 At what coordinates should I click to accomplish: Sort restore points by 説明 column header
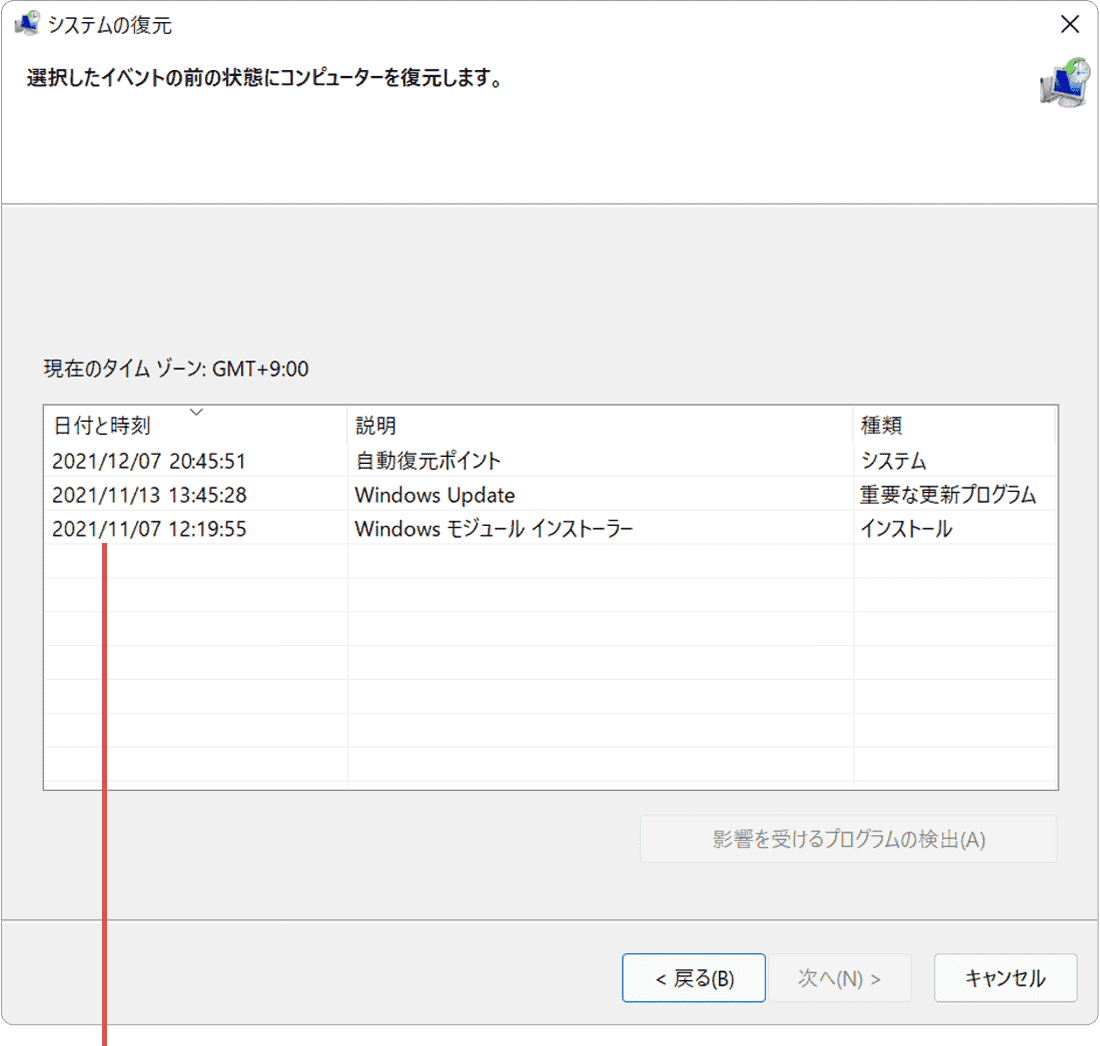376,426
